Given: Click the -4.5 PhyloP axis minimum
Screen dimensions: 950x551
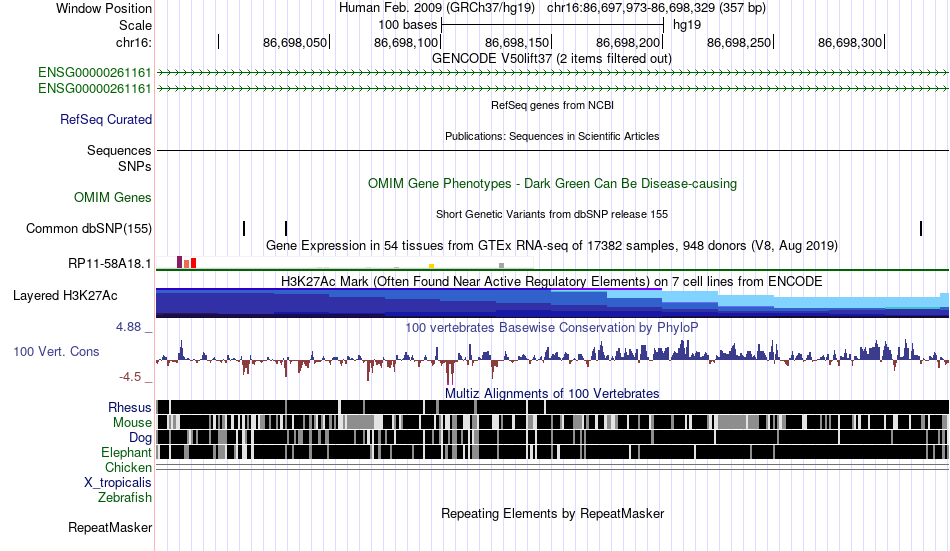Looking at the screenshot, I should coord(130,377).
